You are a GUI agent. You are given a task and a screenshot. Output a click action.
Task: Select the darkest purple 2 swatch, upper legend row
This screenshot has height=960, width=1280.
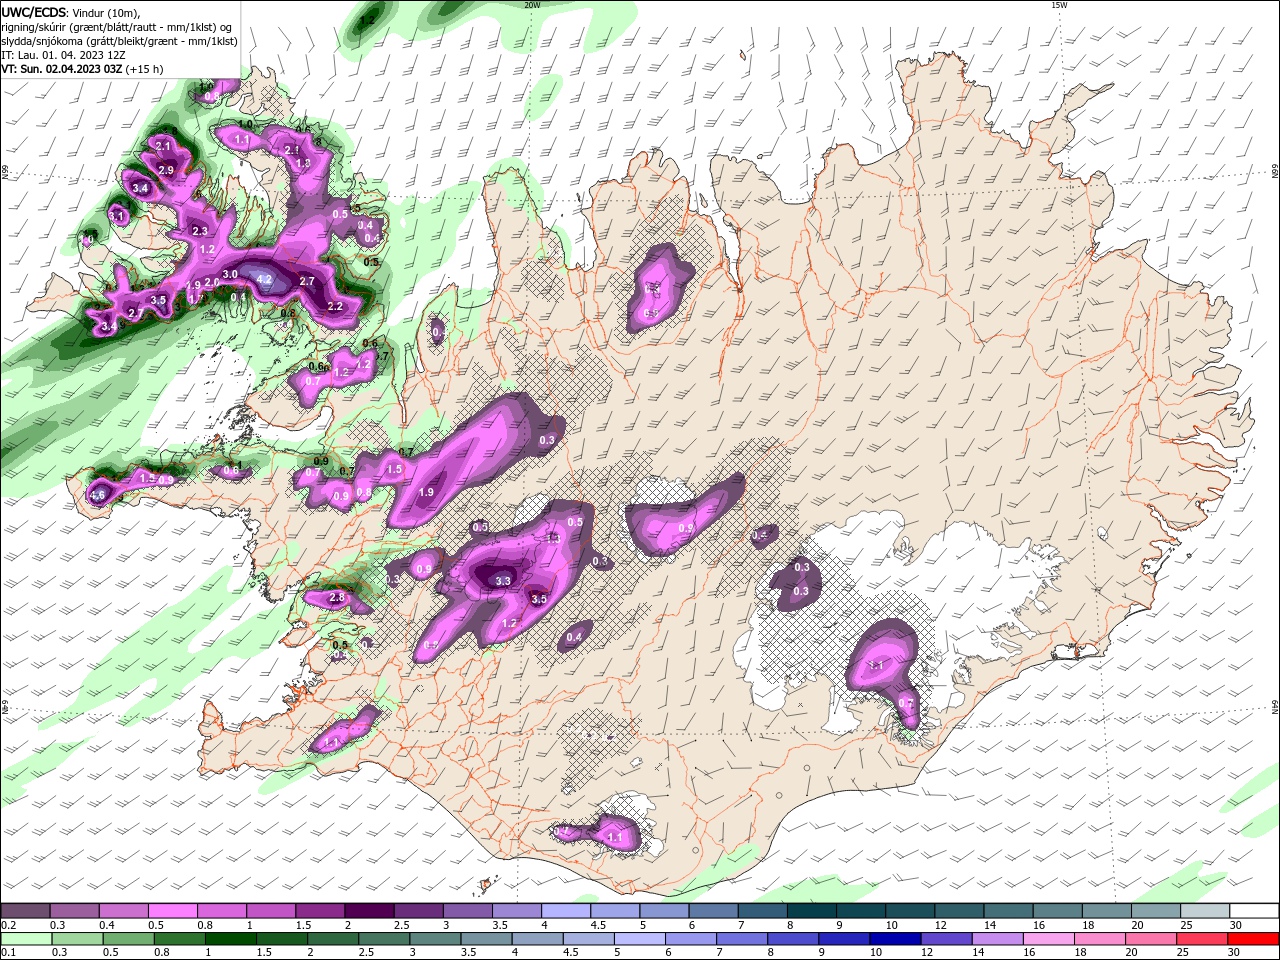coord(369,911)
